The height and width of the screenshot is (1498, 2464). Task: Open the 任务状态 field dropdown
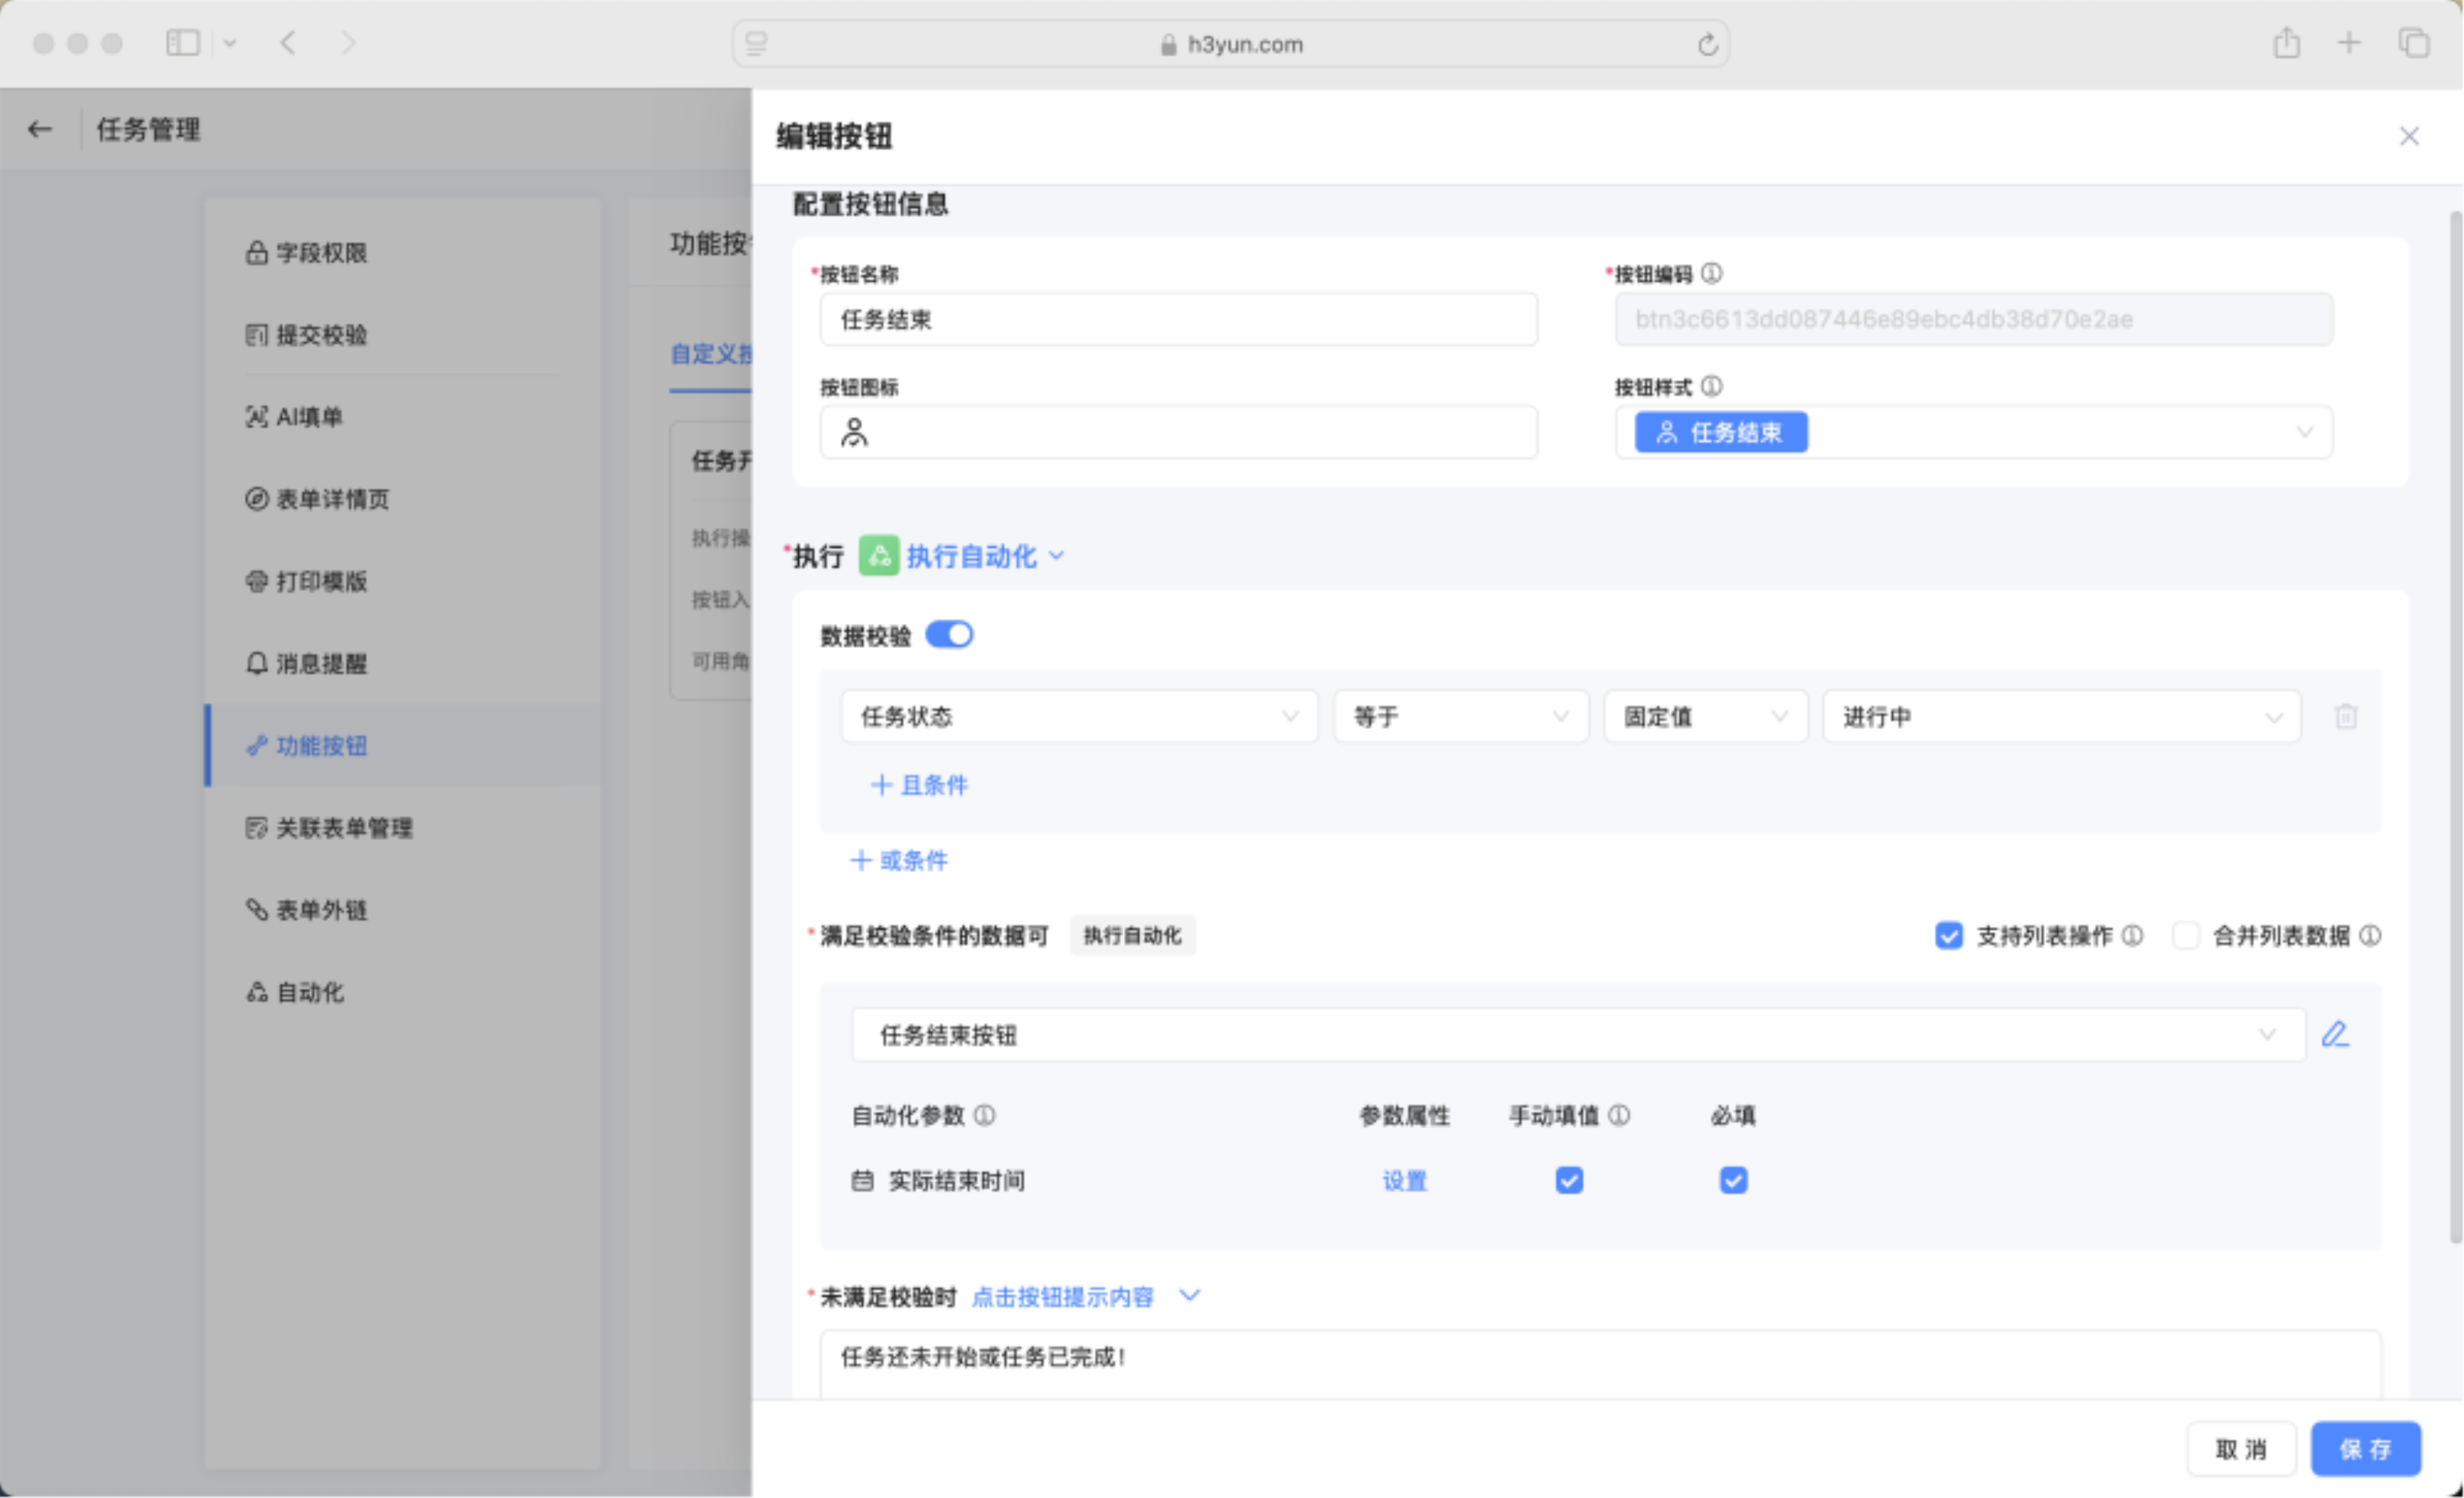click(x=1079, y=716)
